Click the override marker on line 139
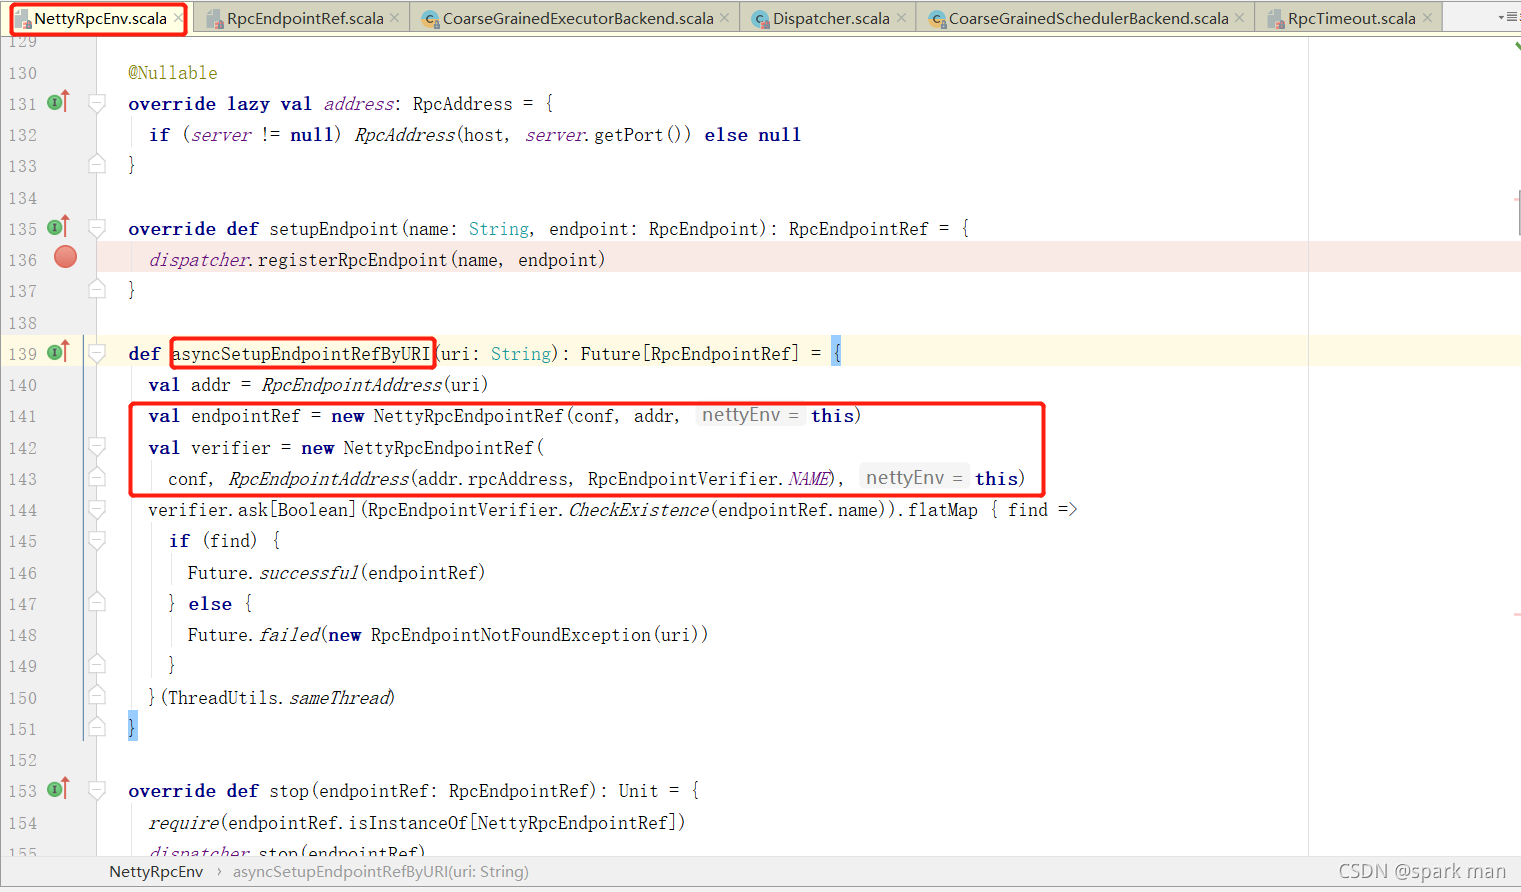The width and height of the screenshot is (1521, 892). point(59,351)
